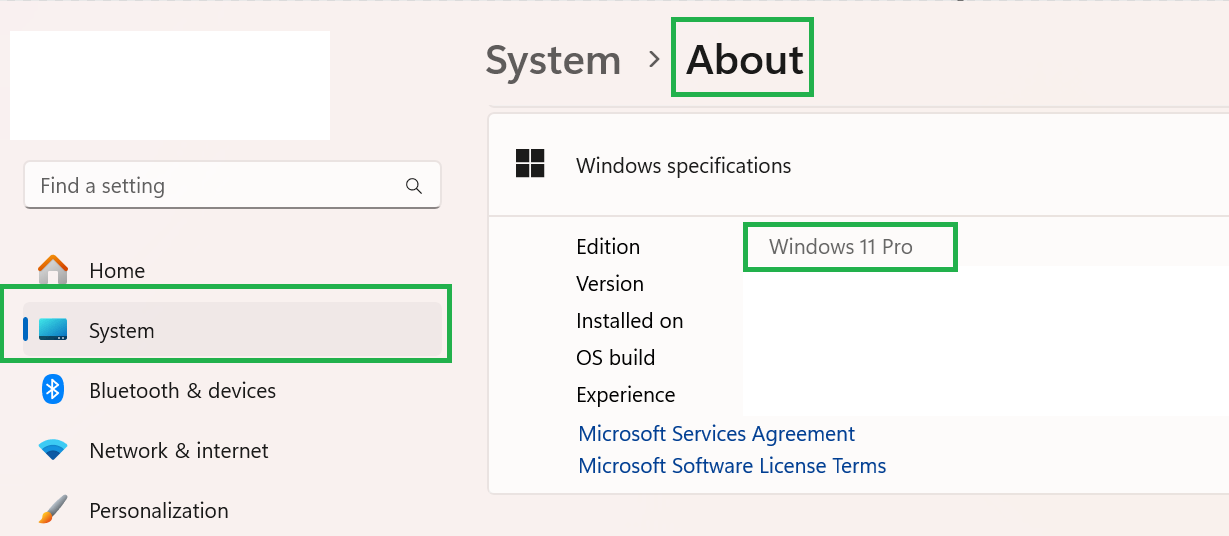The height and width of the screenshot is (536, 1229).
Task: Select System in the sidebar
Action: point(232,330)
